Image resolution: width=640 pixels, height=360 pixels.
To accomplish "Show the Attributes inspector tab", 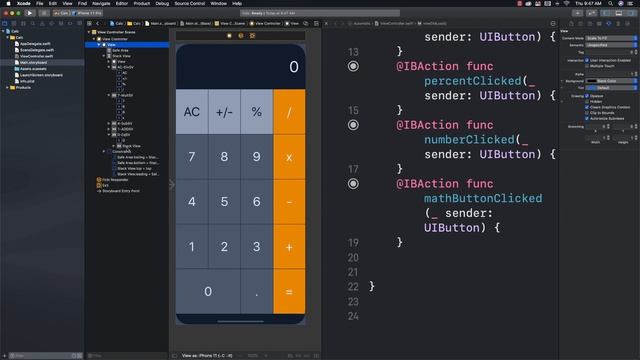I will (x=609, y=24).
